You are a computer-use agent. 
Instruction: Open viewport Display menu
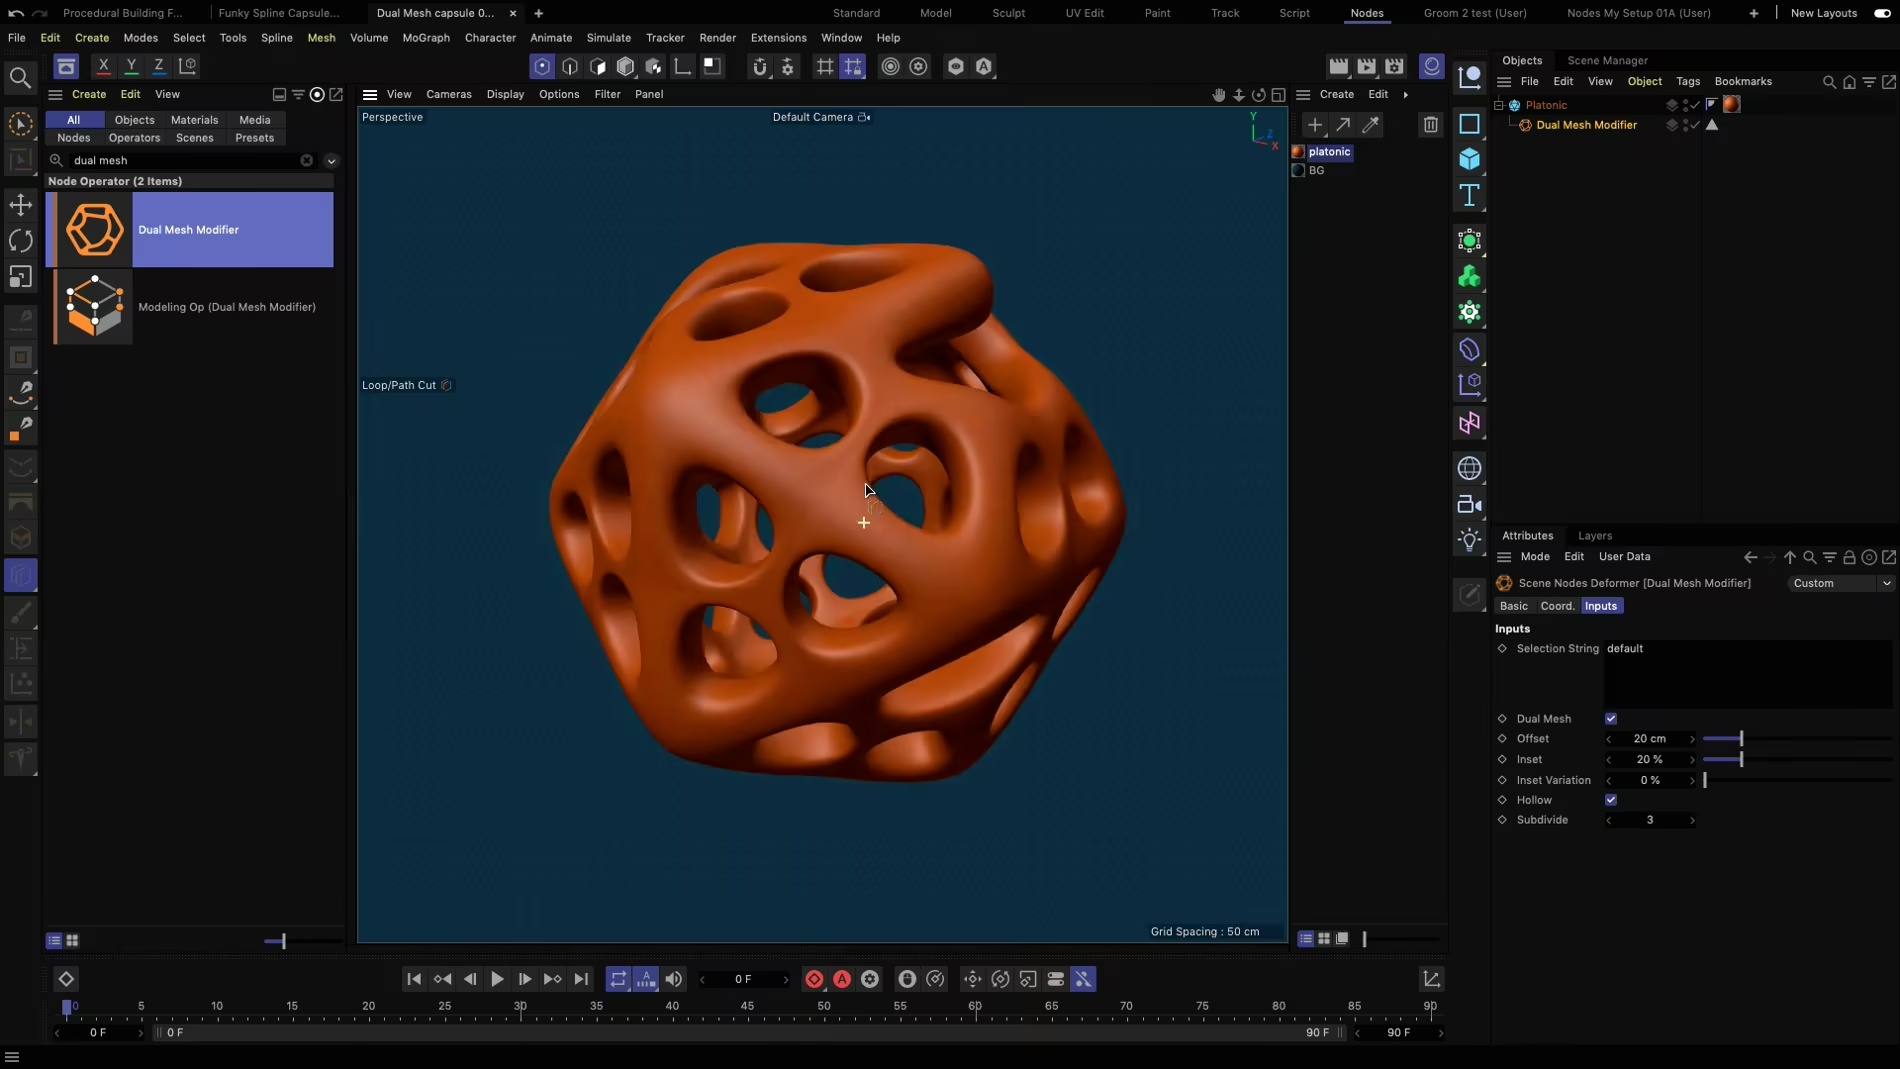coord(505,95)
